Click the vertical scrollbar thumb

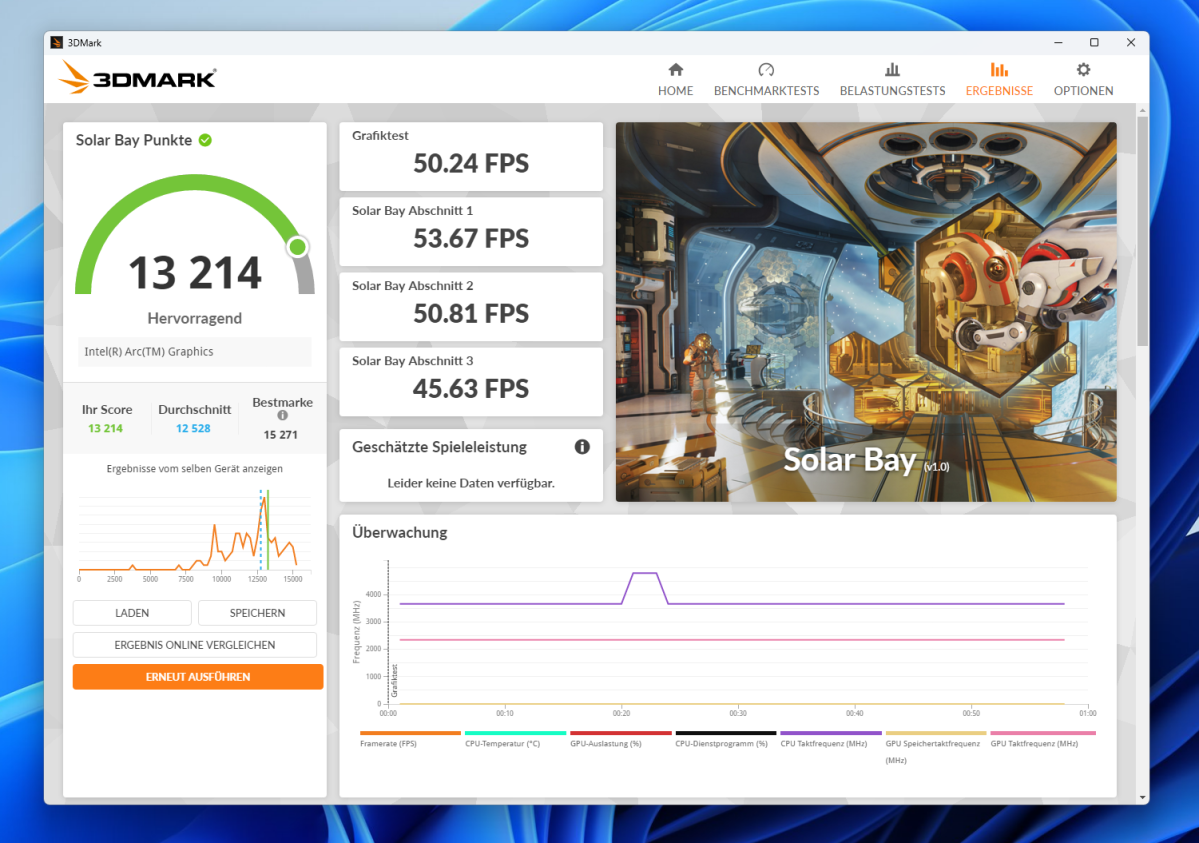click(1142, 231)
